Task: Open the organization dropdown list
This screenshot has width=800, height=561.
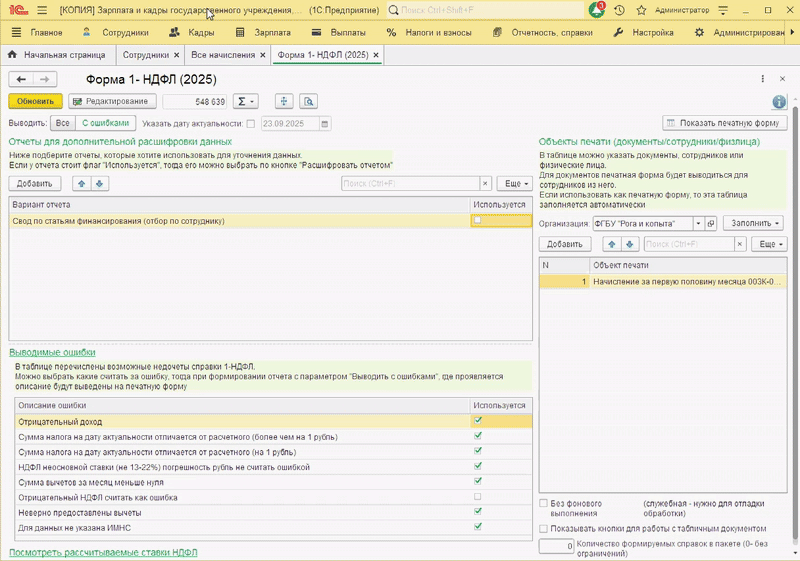Action: pos(698,224)
